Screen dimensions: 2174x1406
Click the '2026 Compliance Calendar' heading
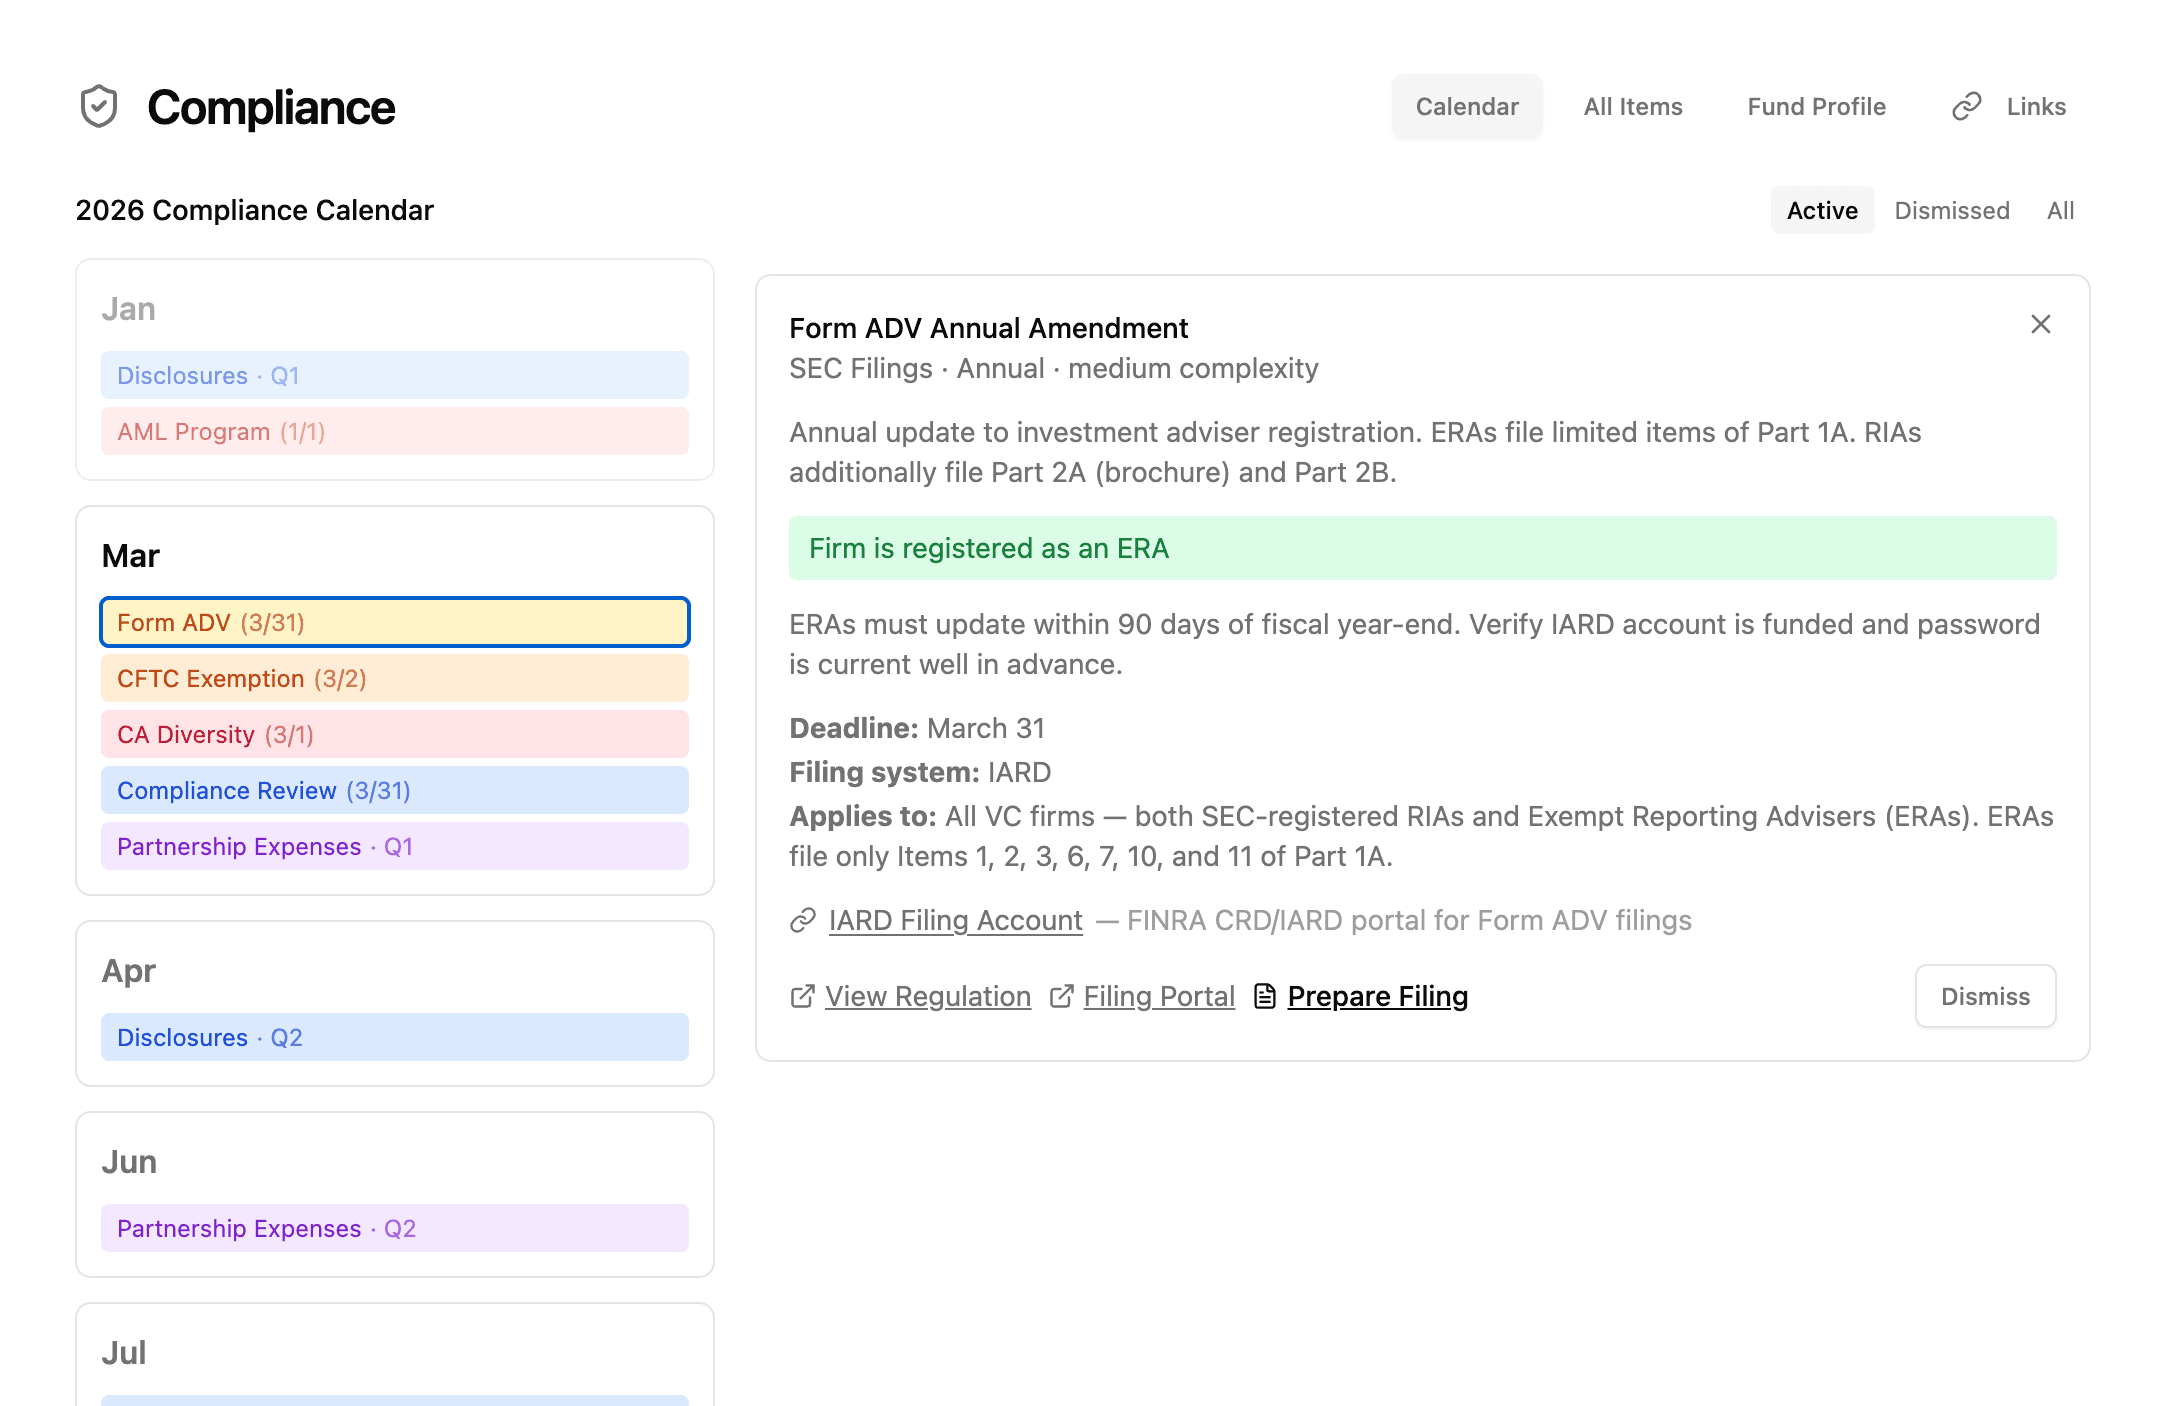(x=255, y=210)
